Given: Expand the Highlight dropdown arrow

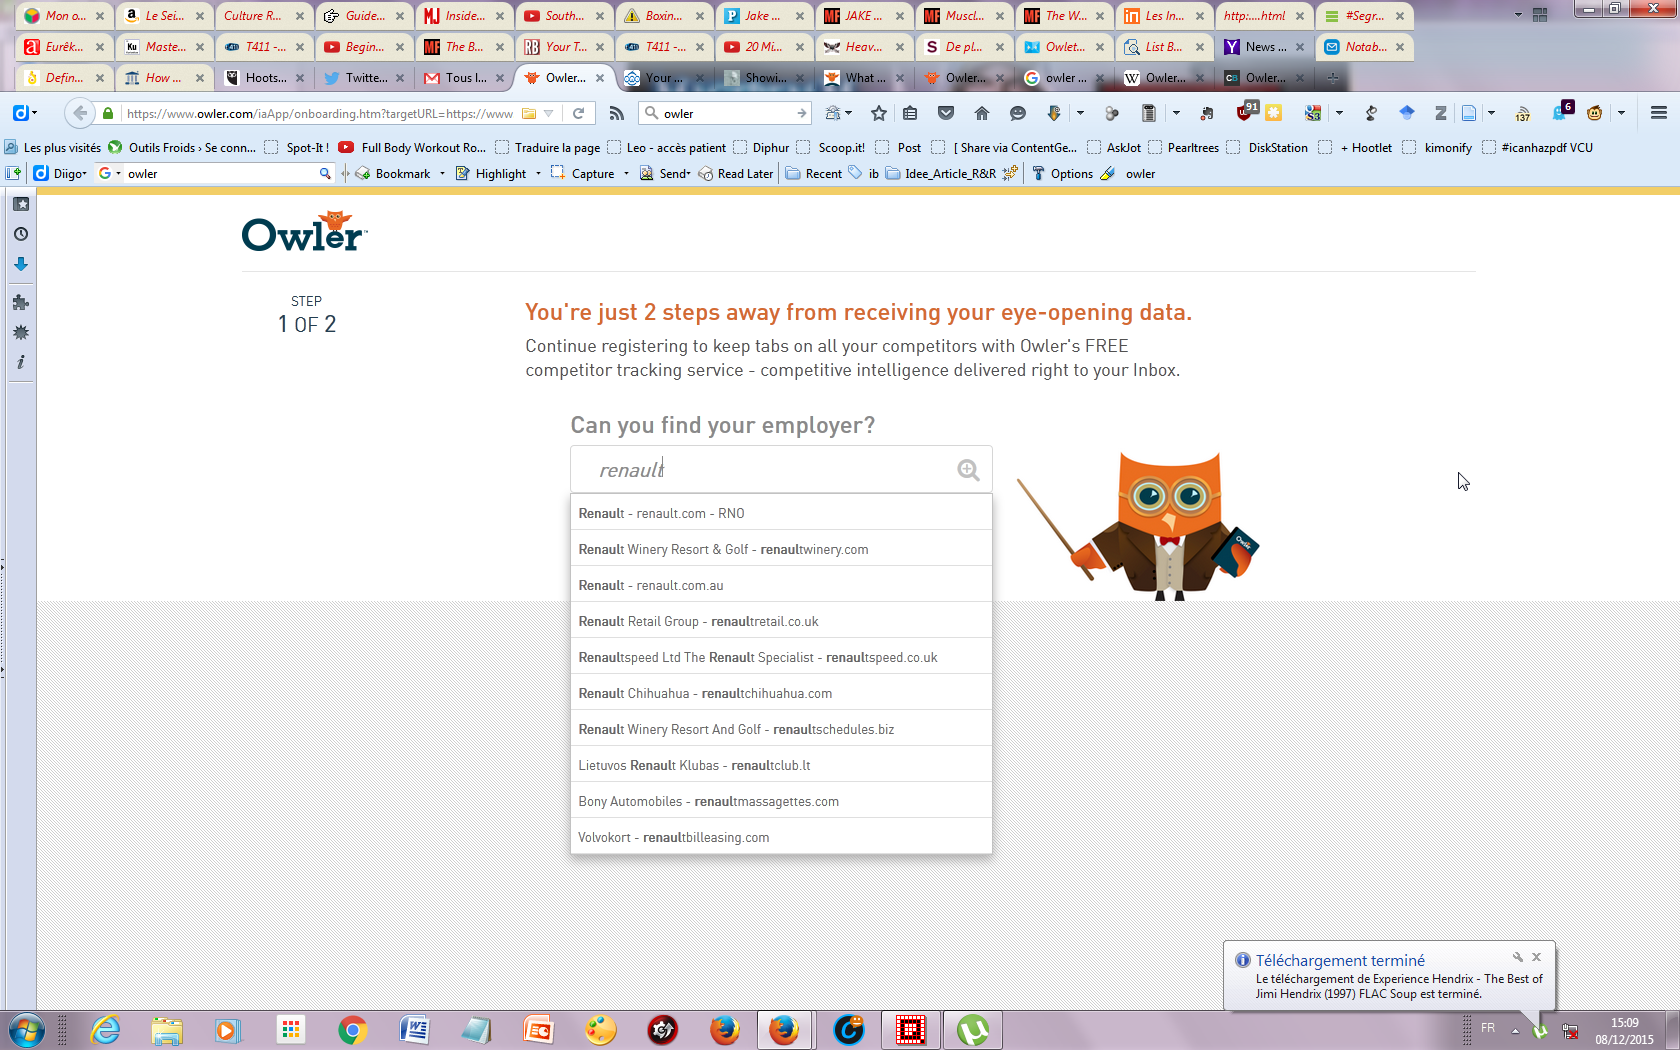Looking at the screenshot, I should [538, 173].
